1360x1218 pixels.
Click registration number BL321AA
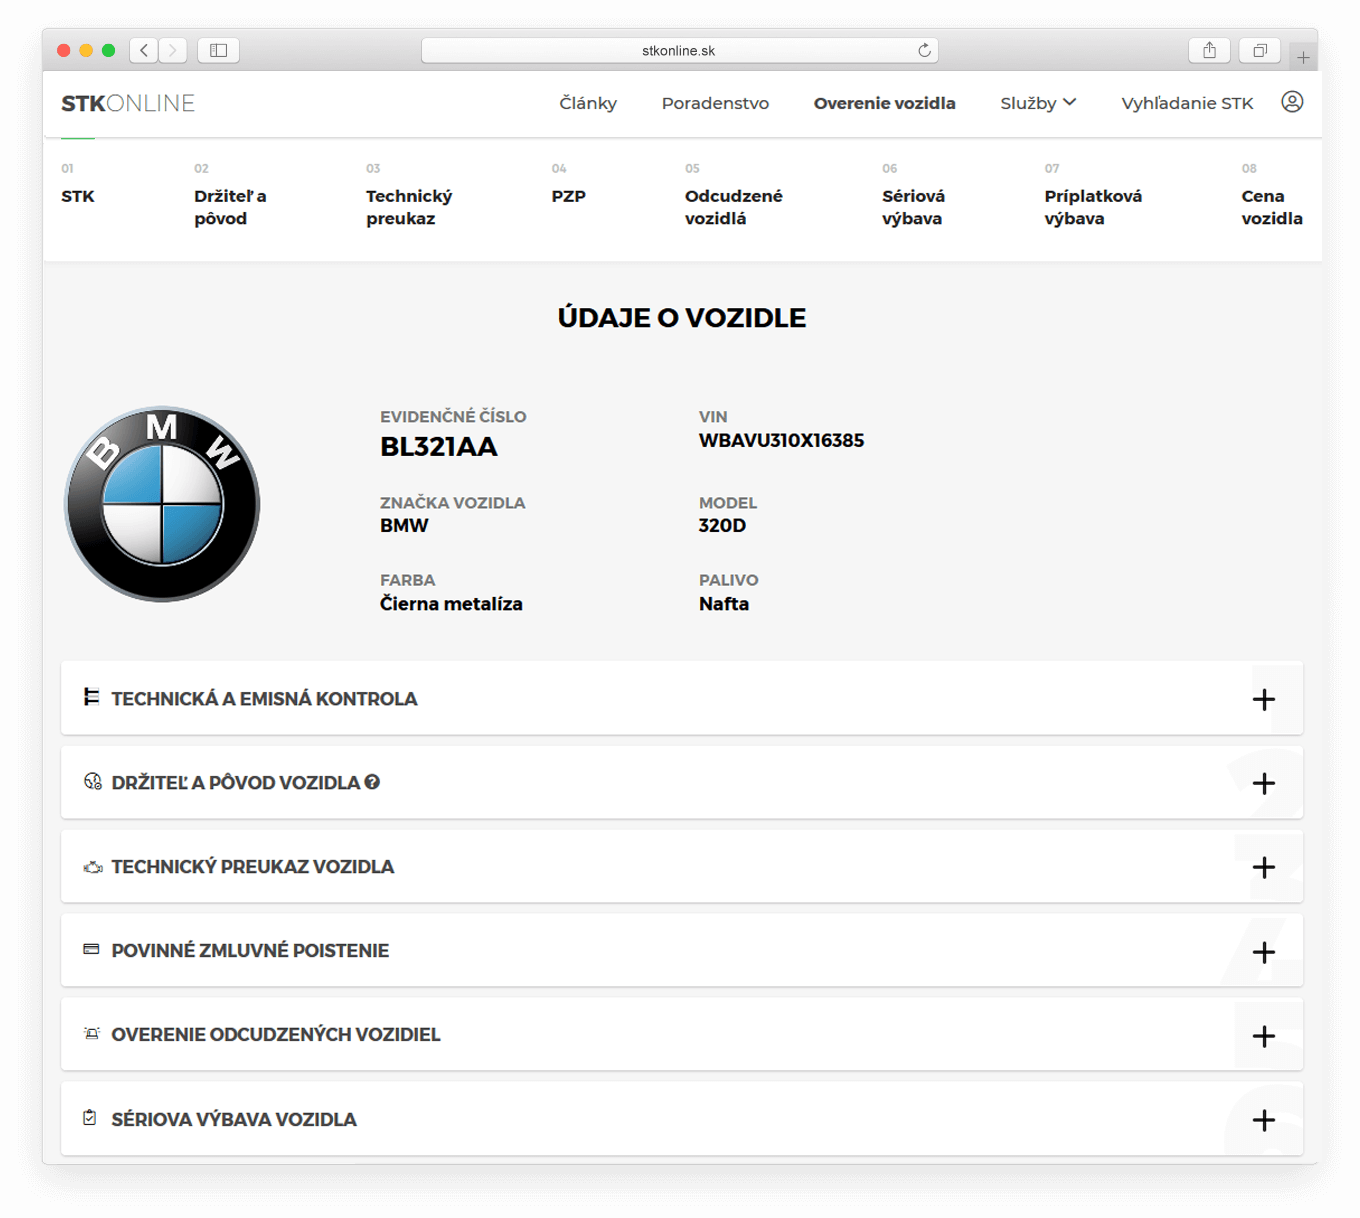click(438, 447)
